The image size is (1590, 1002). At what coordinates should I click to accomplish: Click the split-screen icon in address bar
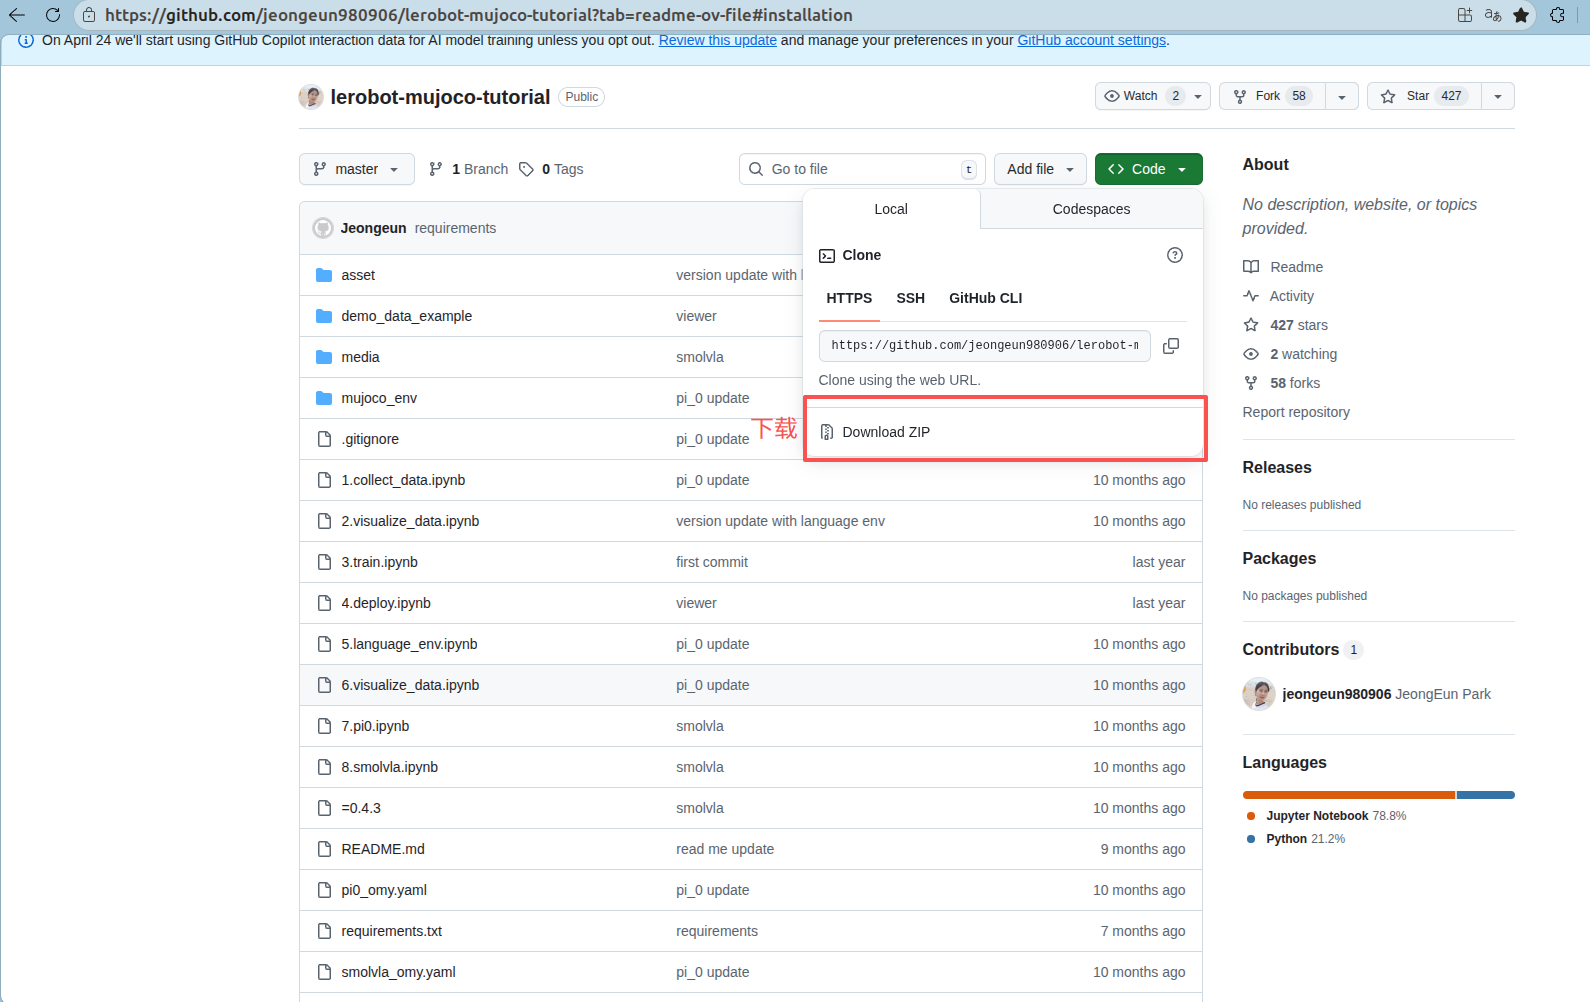(1465, 15)
